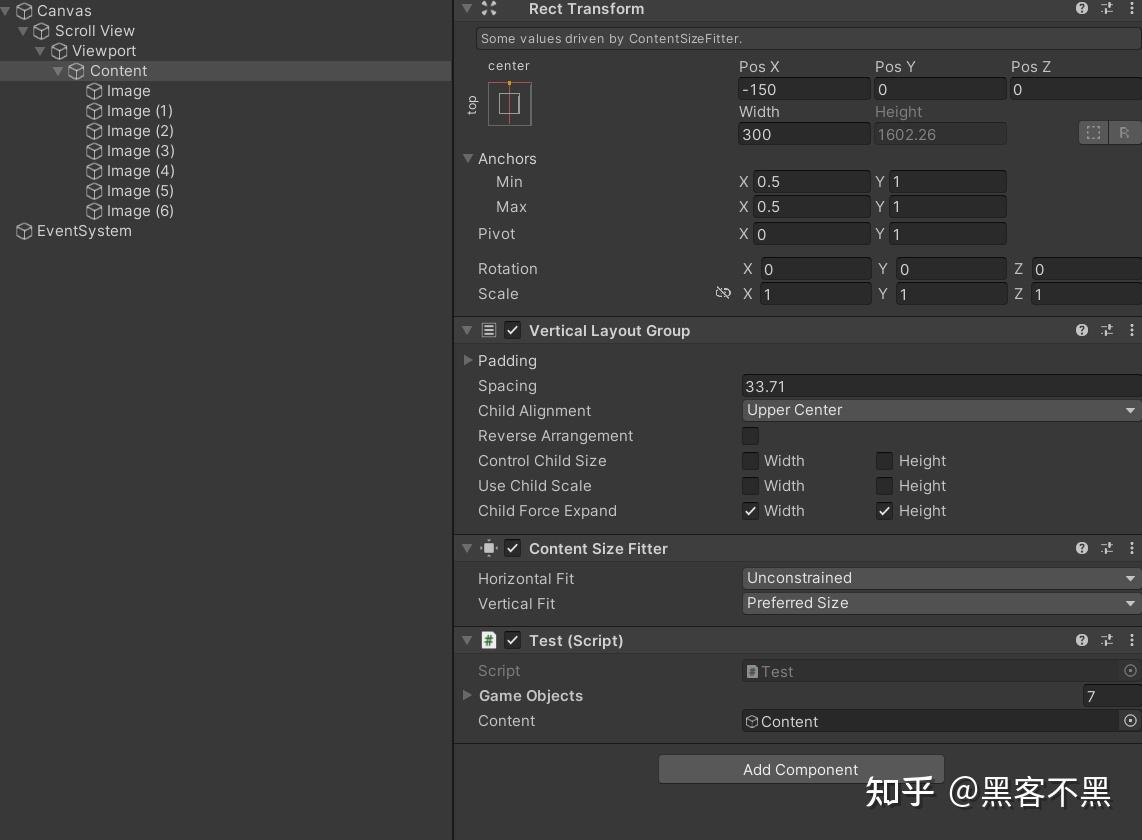Click the Spacing value input field
Image resolution: width=1142 pixels, height=840 pixels.
click(x=900, y=386)
